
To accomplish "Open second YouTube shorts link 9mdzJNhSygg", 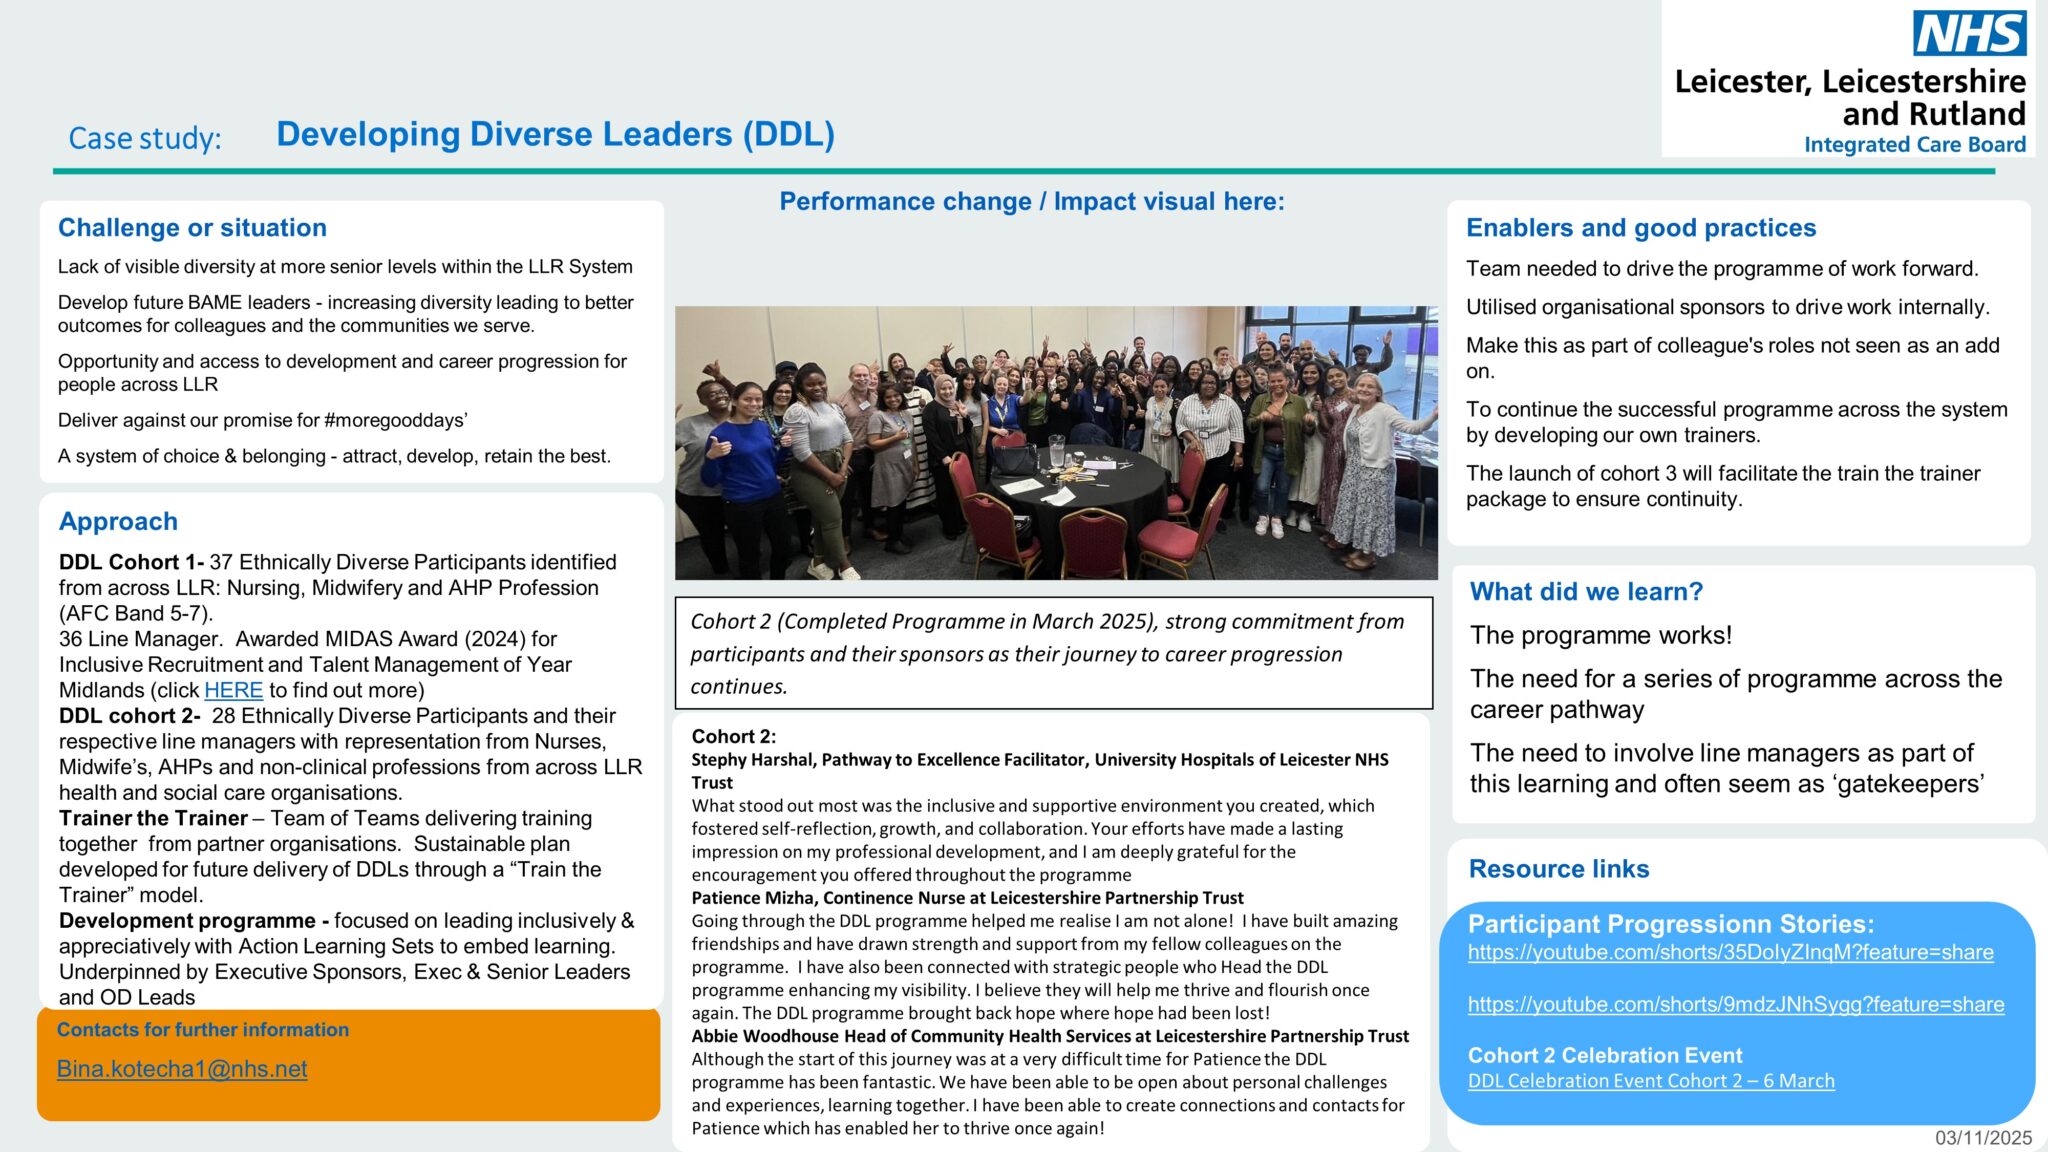I will pos(1735,1004).
